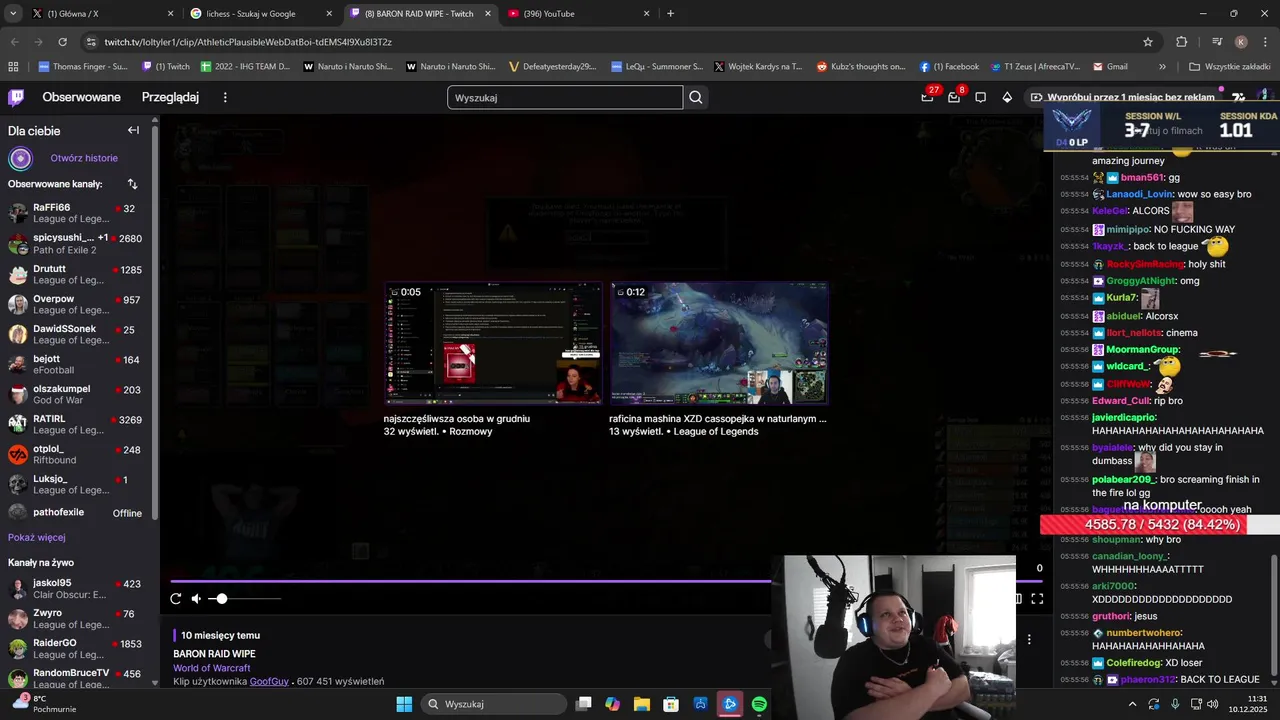Open bejott eFootball channel in sidebar
Screen dimensions: 1280x720
click(x=75, y=364)
